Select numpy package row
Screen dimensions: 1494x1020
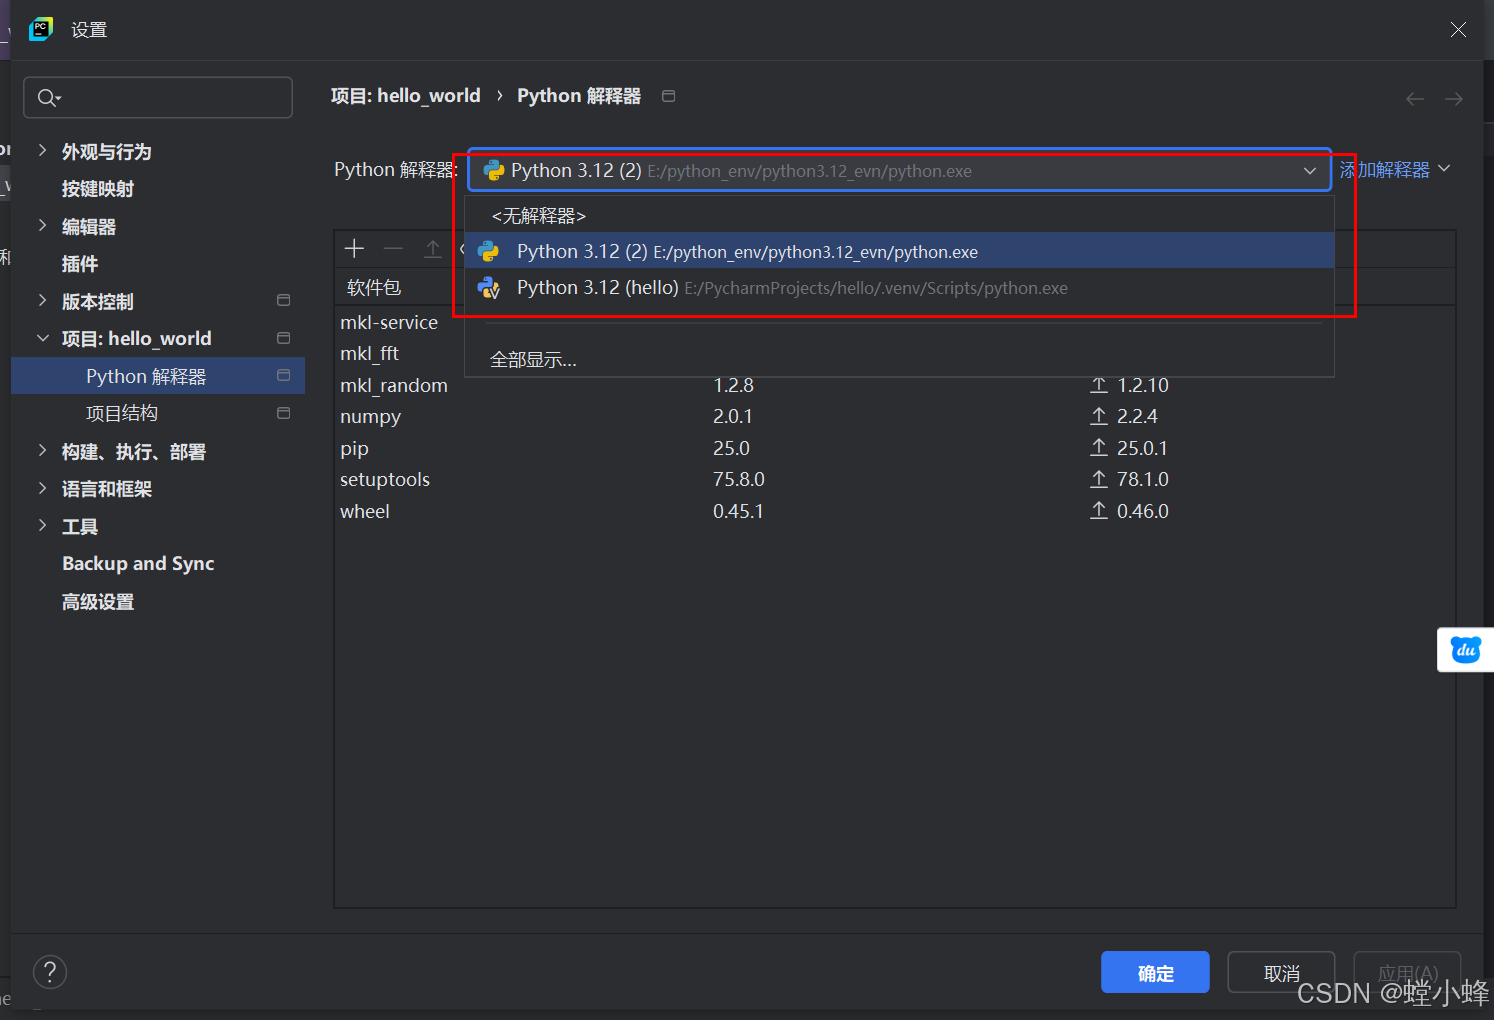895,416
